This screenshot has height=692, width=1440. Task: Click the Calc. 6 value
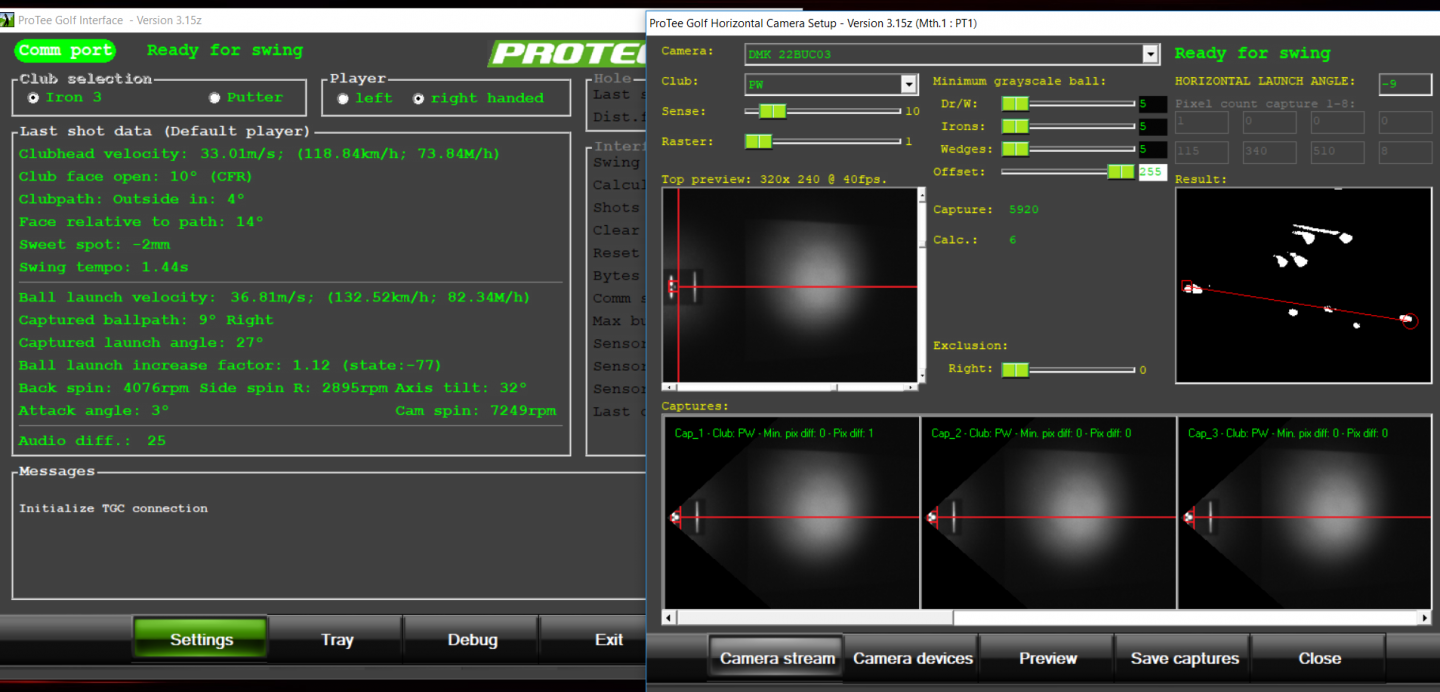[1012, 240]
